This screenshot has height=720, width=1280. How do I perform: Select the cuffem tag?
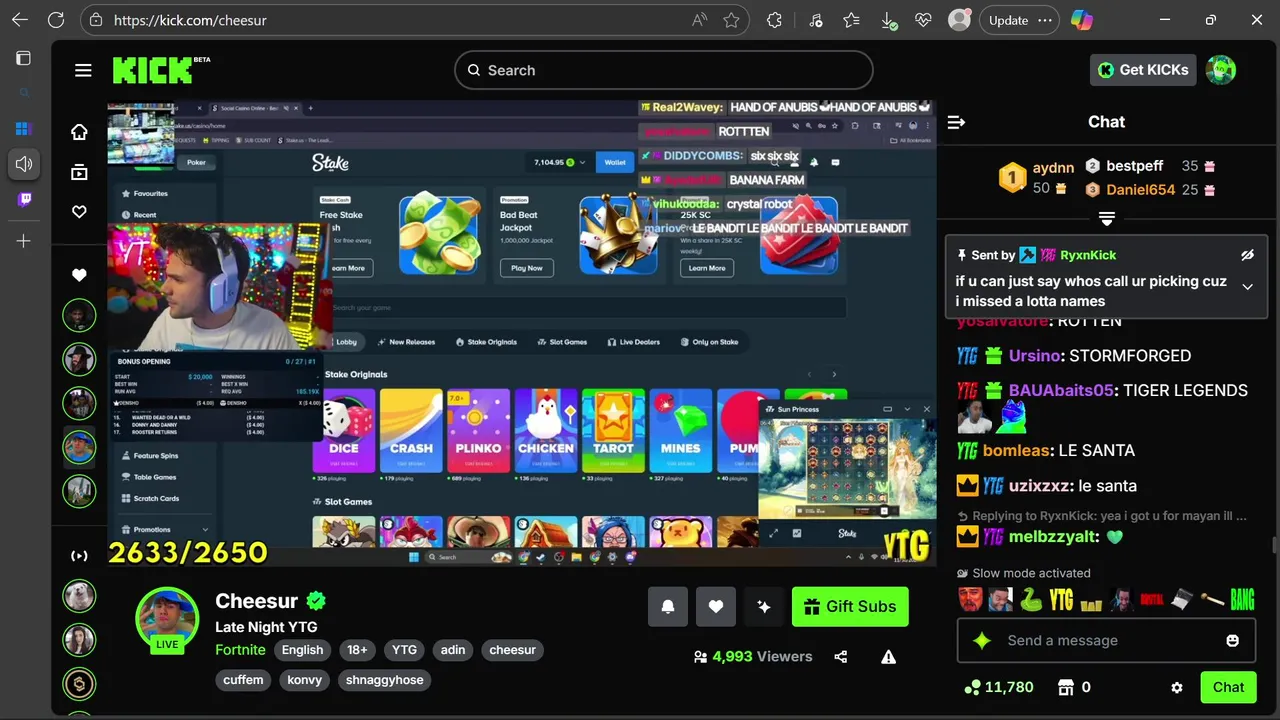click(x=243, y=680)
